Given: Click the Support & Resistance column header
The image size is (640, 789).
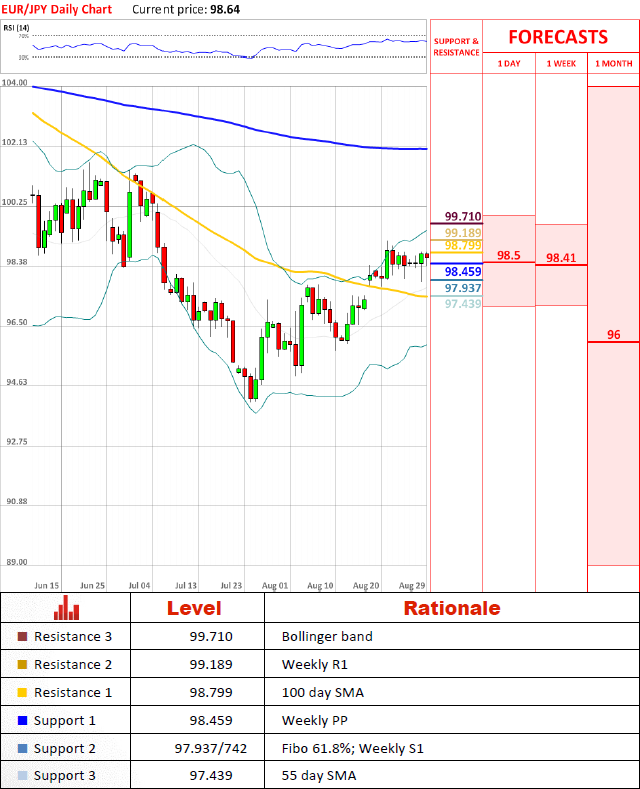Looking at the screenshot, I should click(x=456, y=46).
